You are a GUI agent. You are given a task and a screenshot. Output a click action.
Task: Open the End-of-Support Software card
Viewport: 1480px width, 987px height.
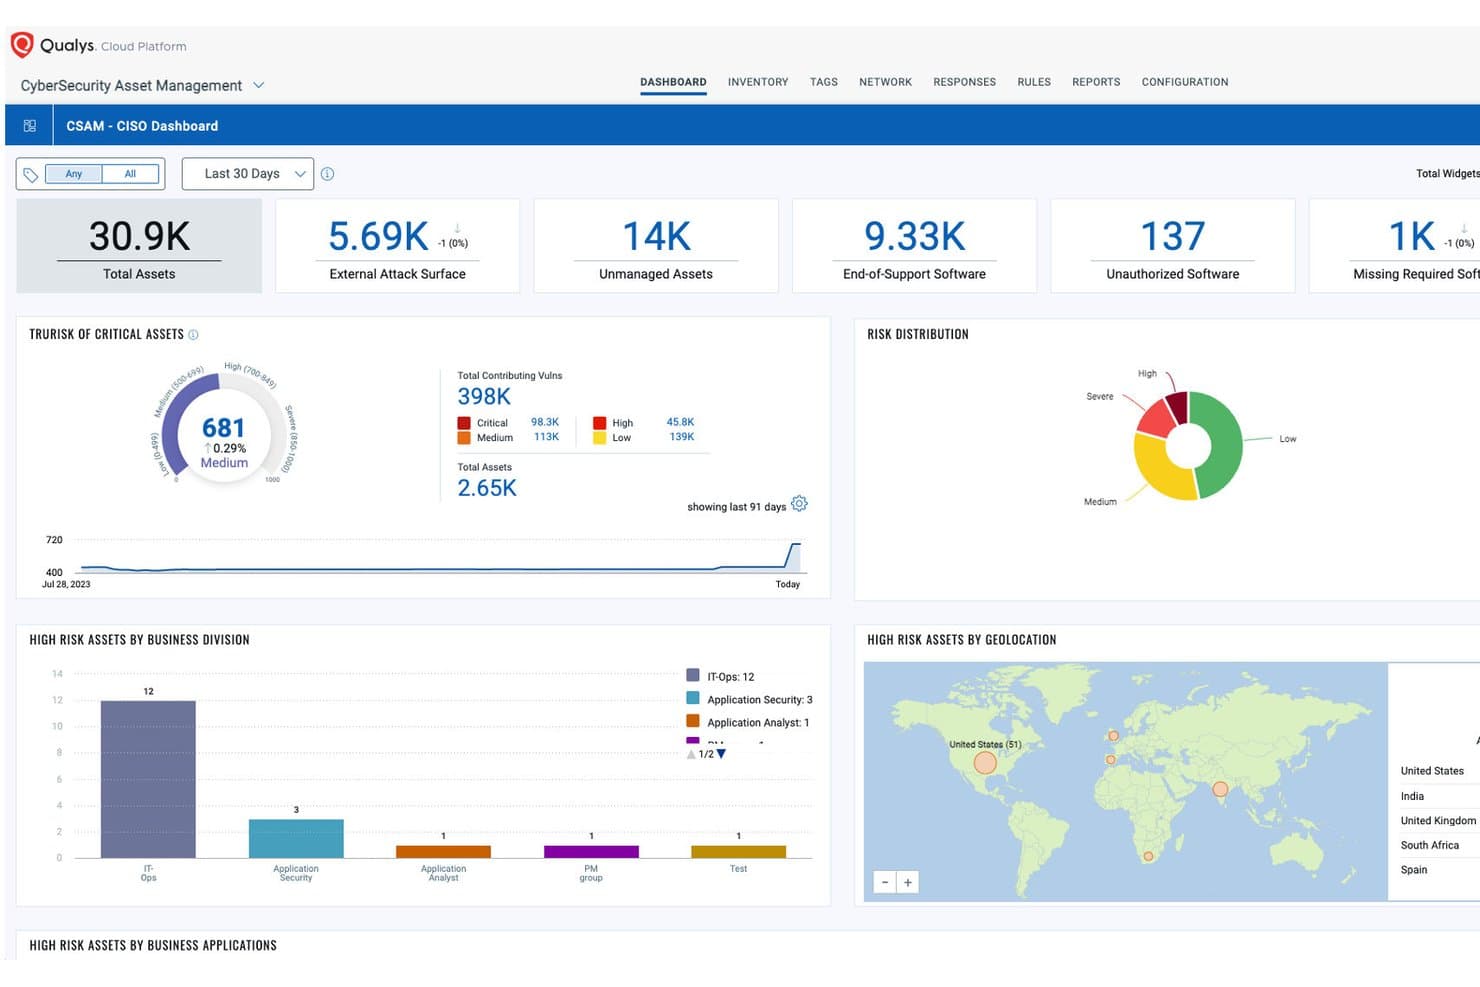(x=914, y=246)
